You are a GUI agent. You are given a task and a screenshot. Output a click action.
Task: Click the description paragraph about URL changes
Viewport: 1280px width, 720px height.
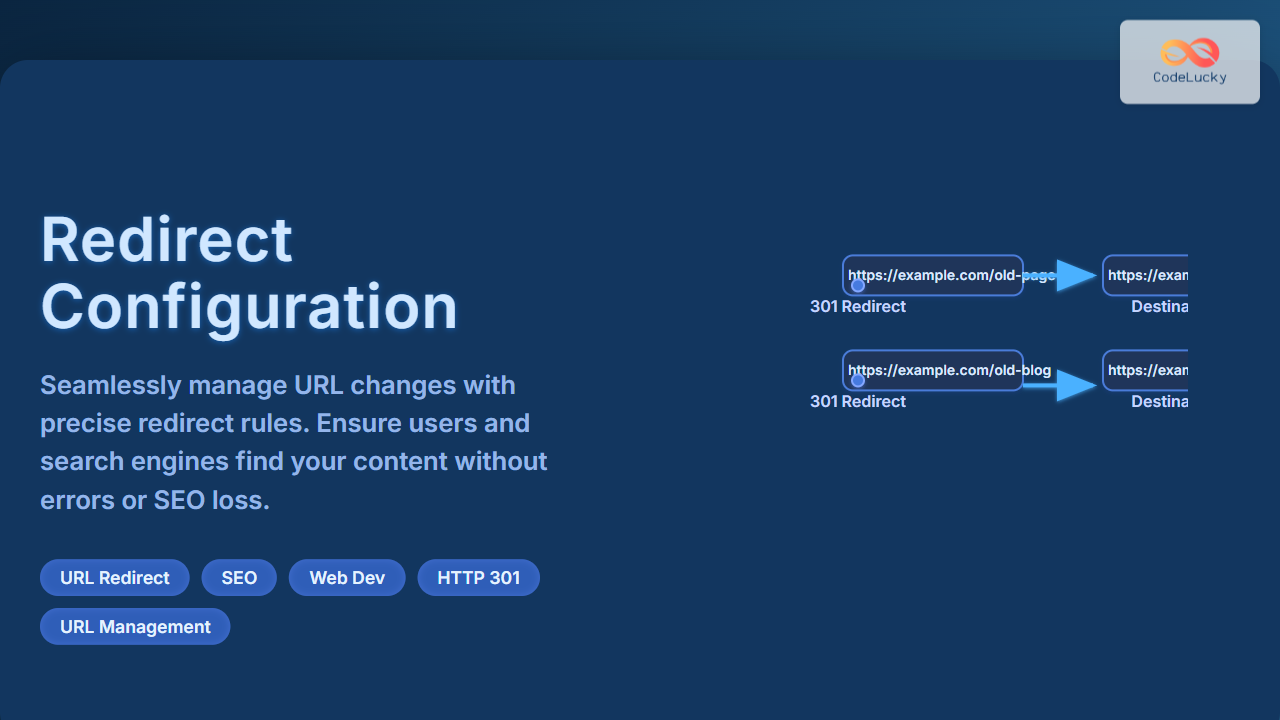point(294,442)
